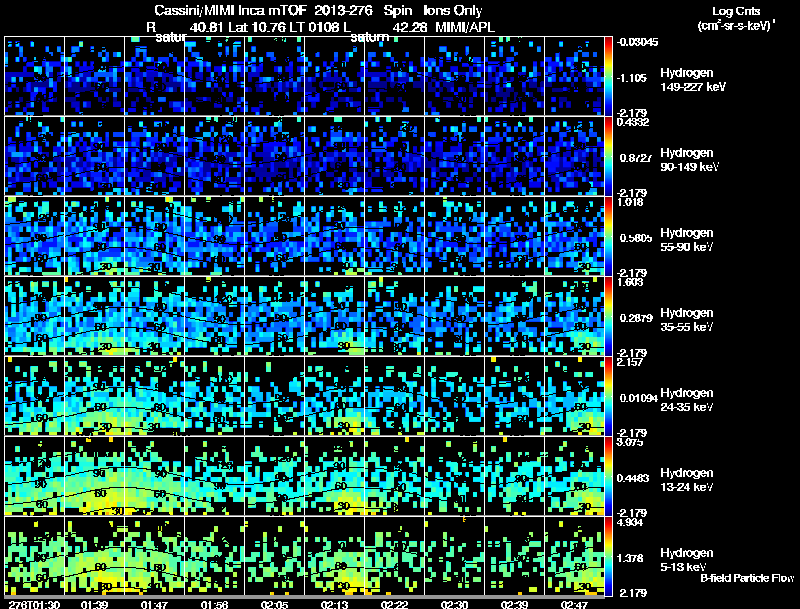Pick the color bar beside 35-55 keV row
The width and height of the screenshot is (800, 609).
pos(608,316)
